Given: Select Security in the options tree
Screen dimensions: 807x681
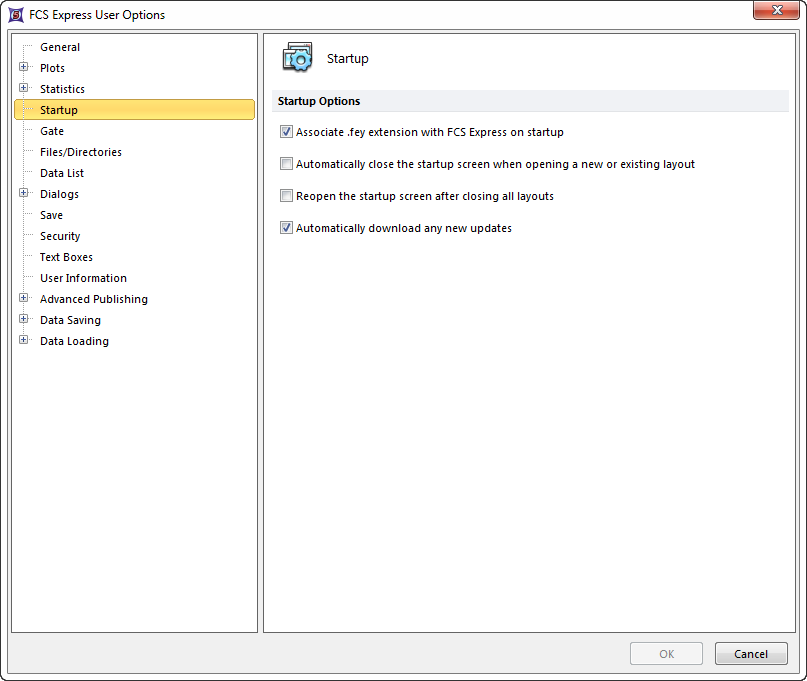Looking at the screenshot, I should 60,236.
